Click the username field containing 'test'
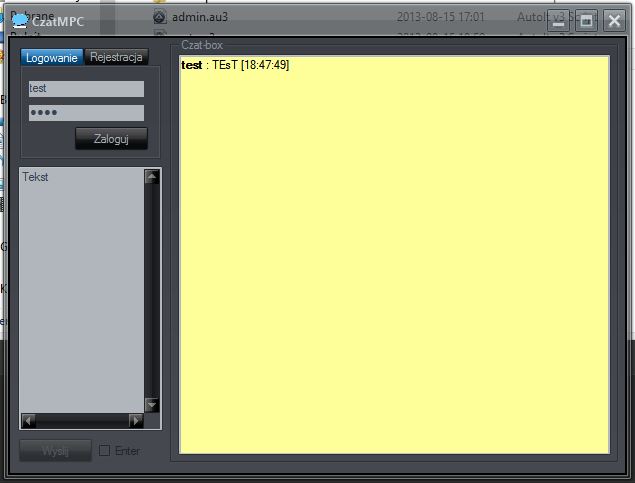This screenshot has height=483, width=635. click(x=86, y=89)
